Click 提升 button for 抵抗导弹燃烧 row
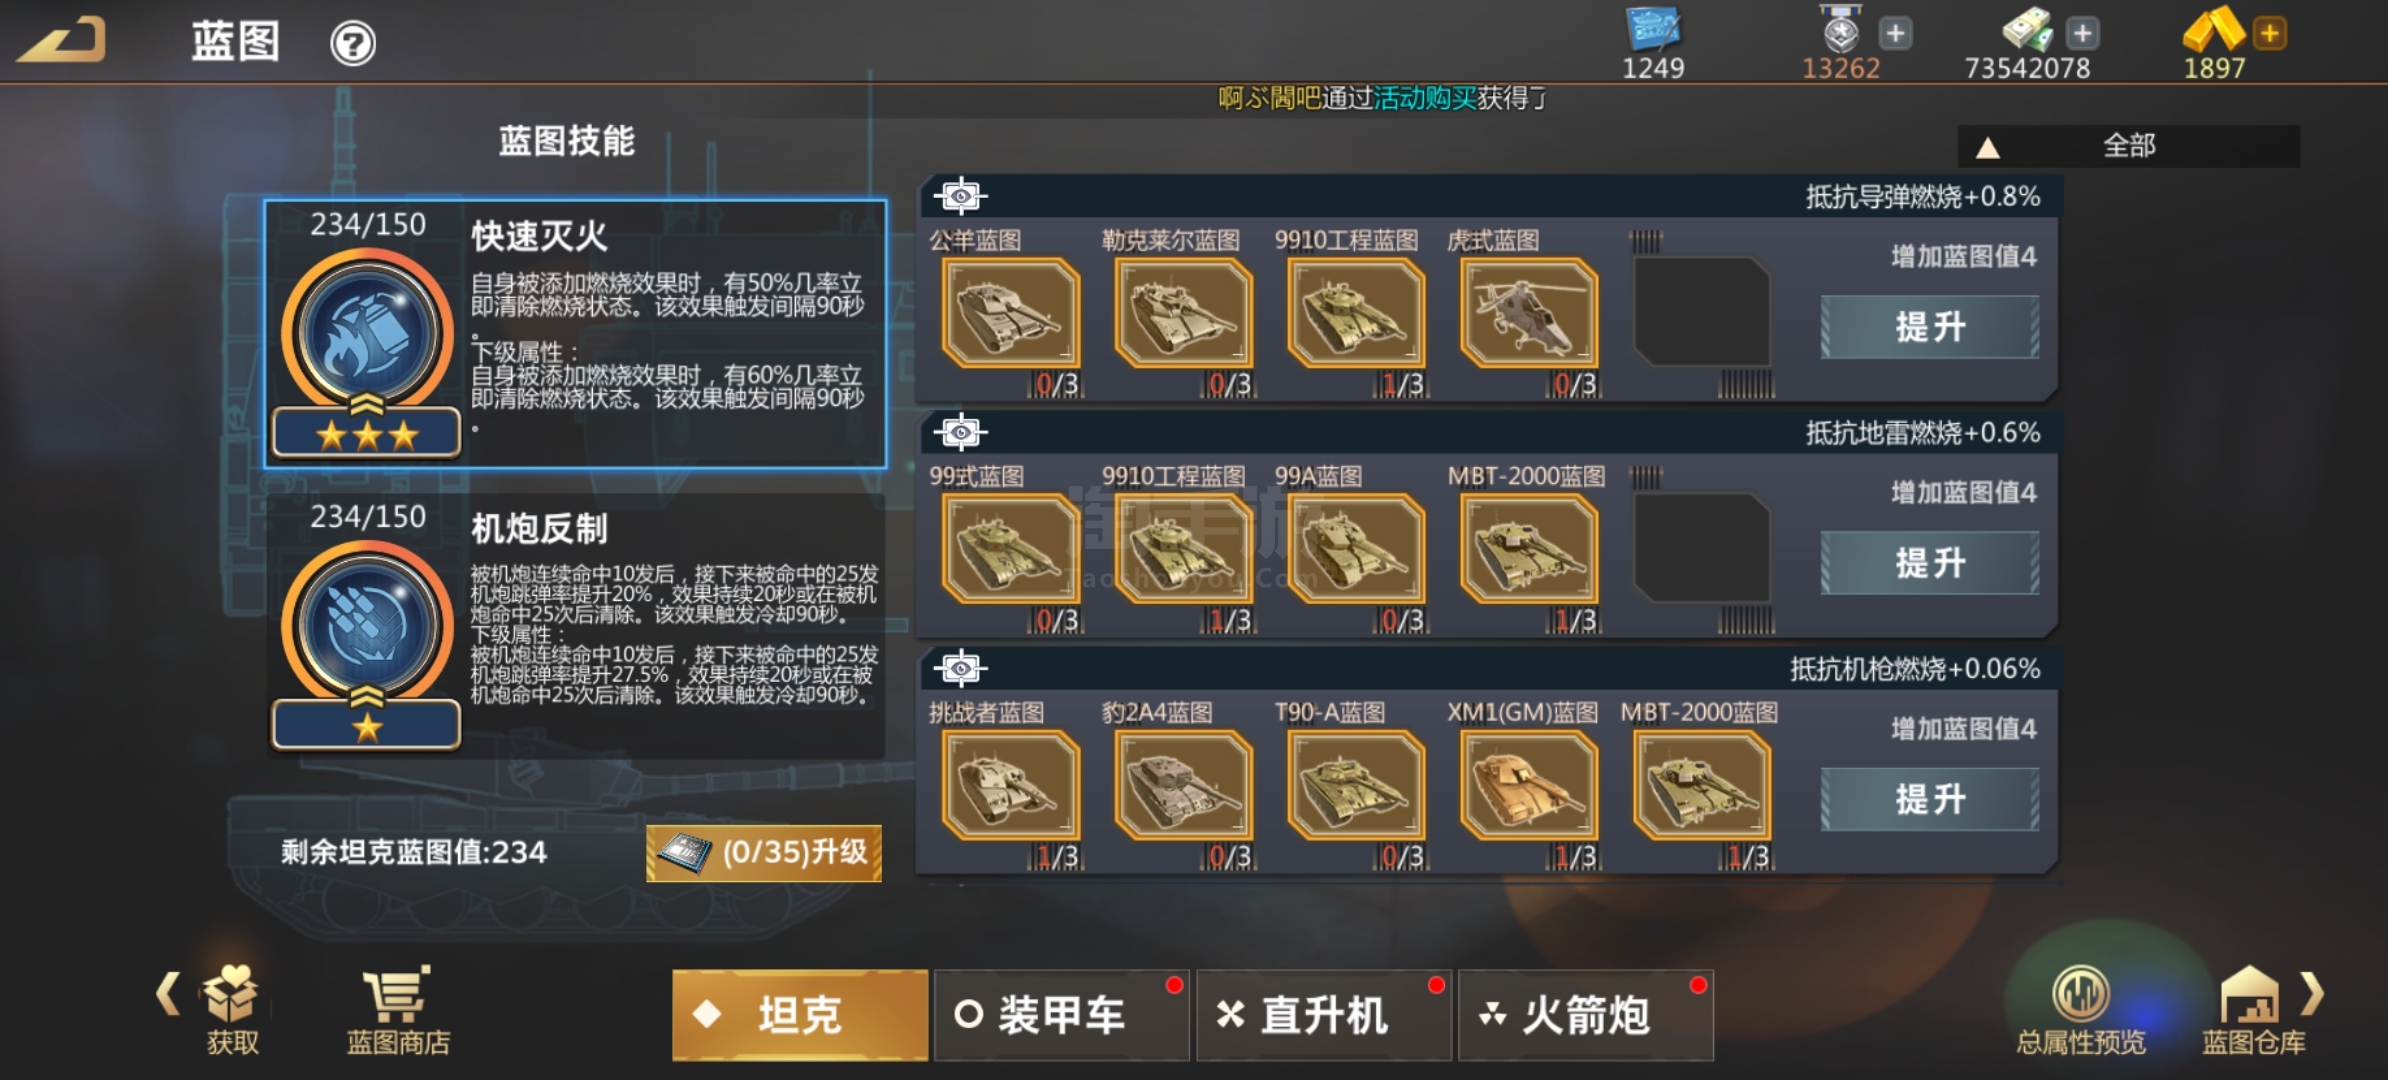Screen dimensions: 2388x1080 [x=1929, y=327]
